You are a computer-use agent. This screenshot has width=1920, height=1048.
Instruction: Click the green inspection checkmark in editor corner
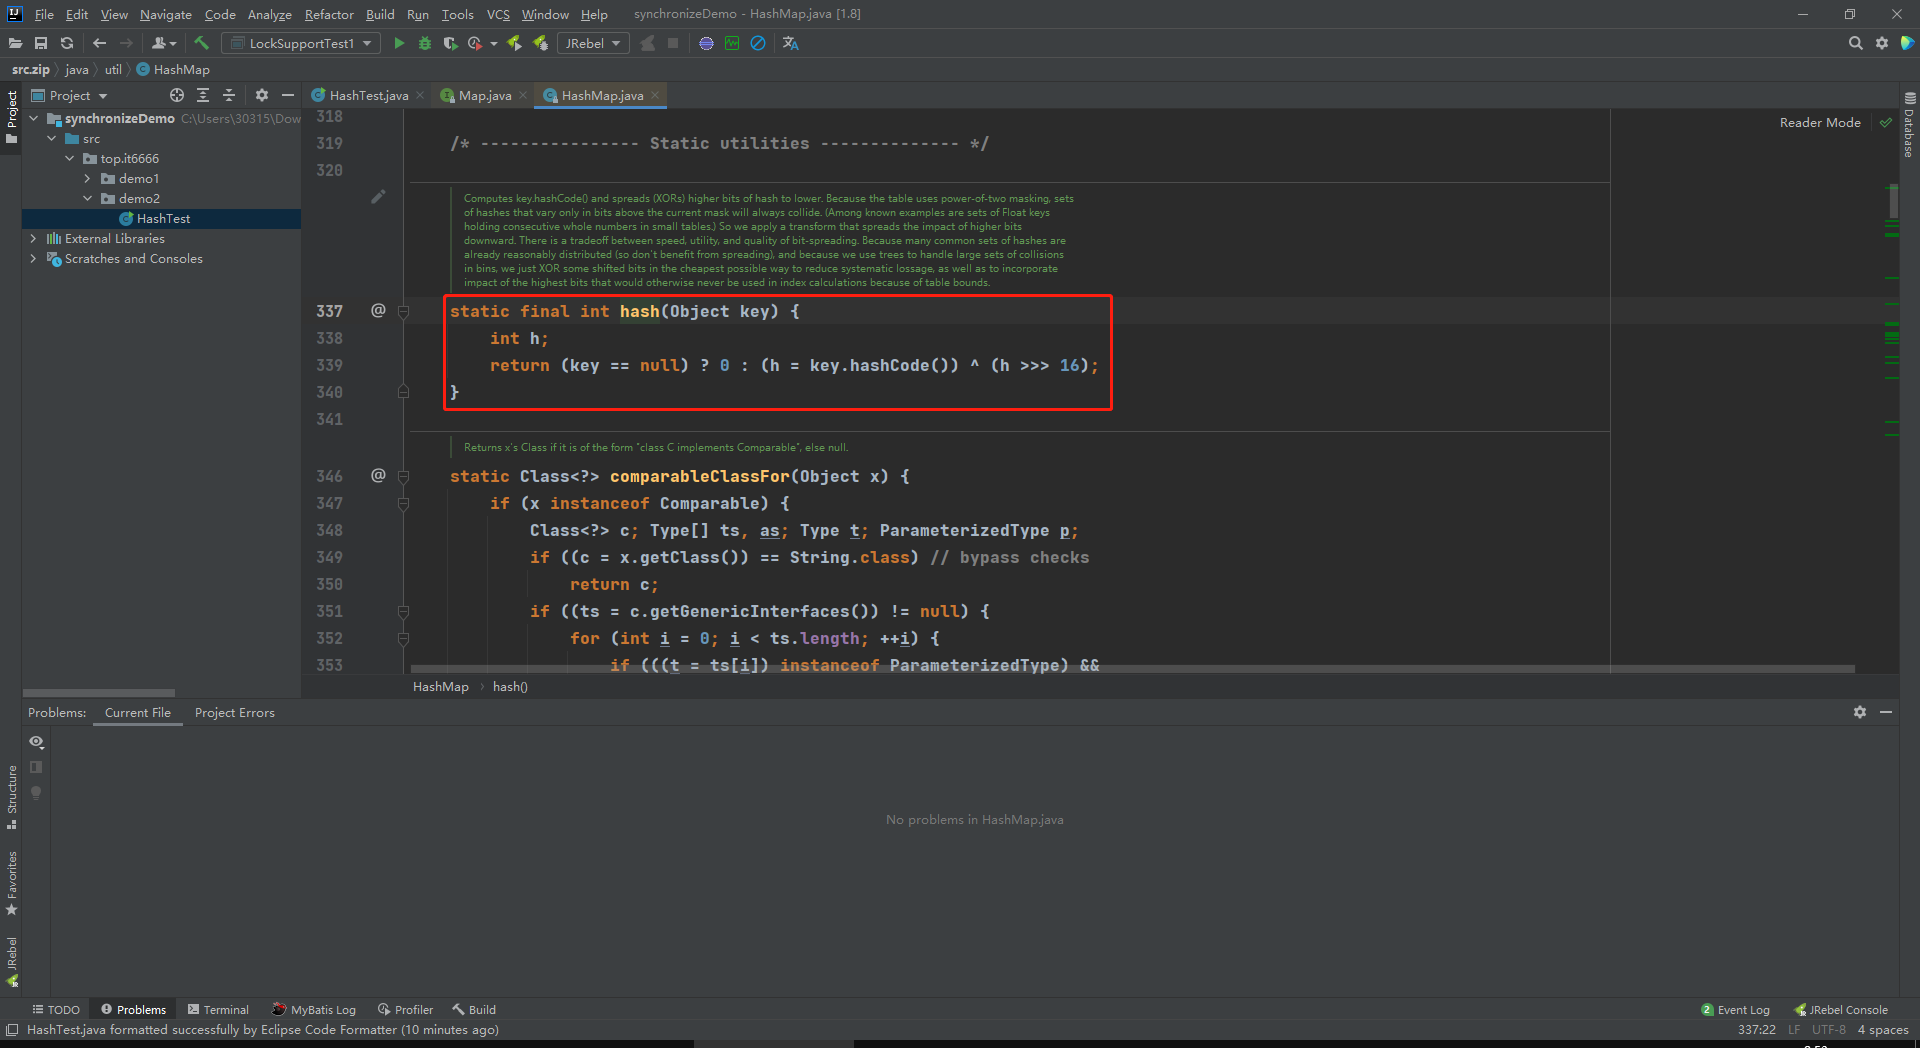click(x=1886, y=122)
